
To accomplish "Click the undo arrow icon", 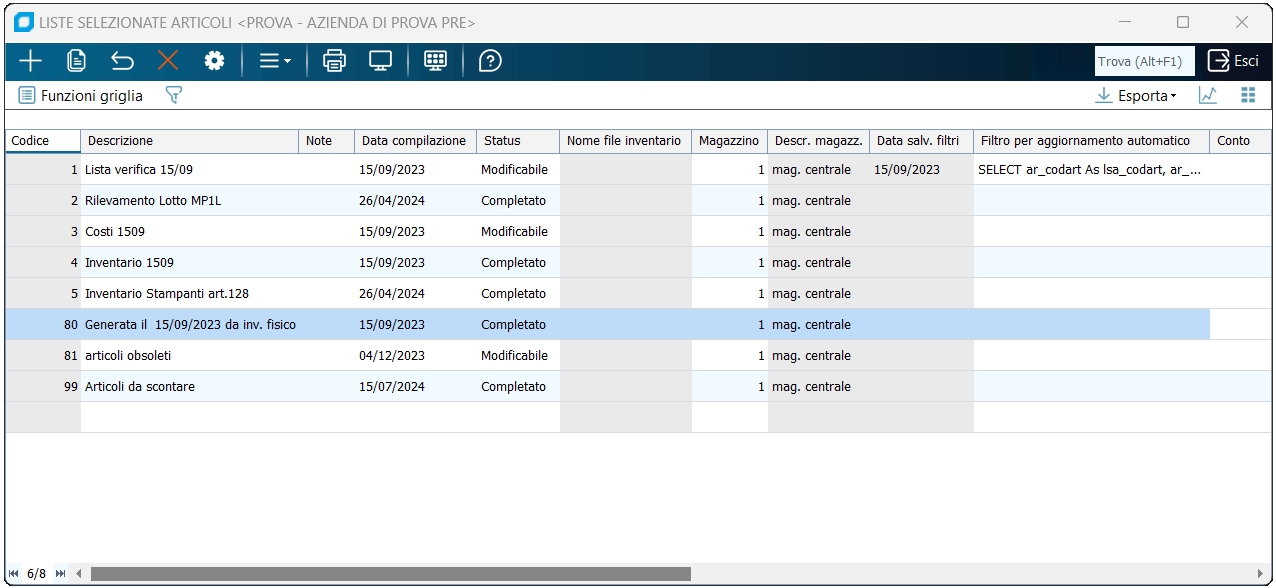I will [x=122, y=61].
